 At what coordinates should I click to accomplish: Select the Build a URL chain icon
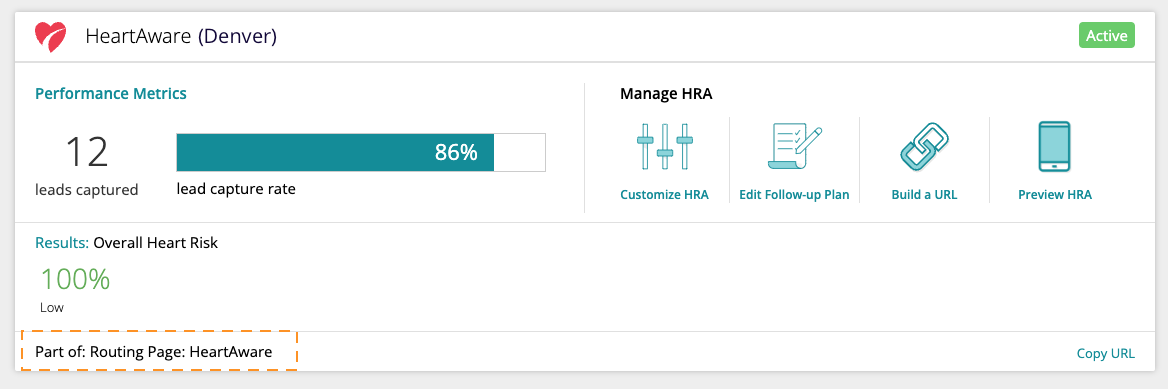[x=924, y=147]
